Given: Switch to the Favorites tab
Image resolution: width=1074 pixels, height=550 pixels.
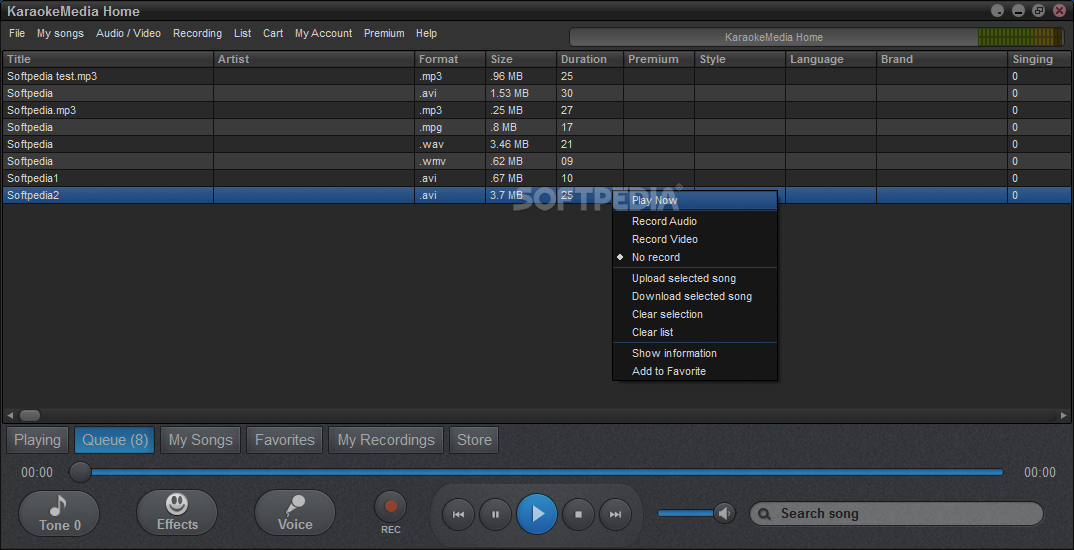Looking at the screenshot, I should pos(285,440).
